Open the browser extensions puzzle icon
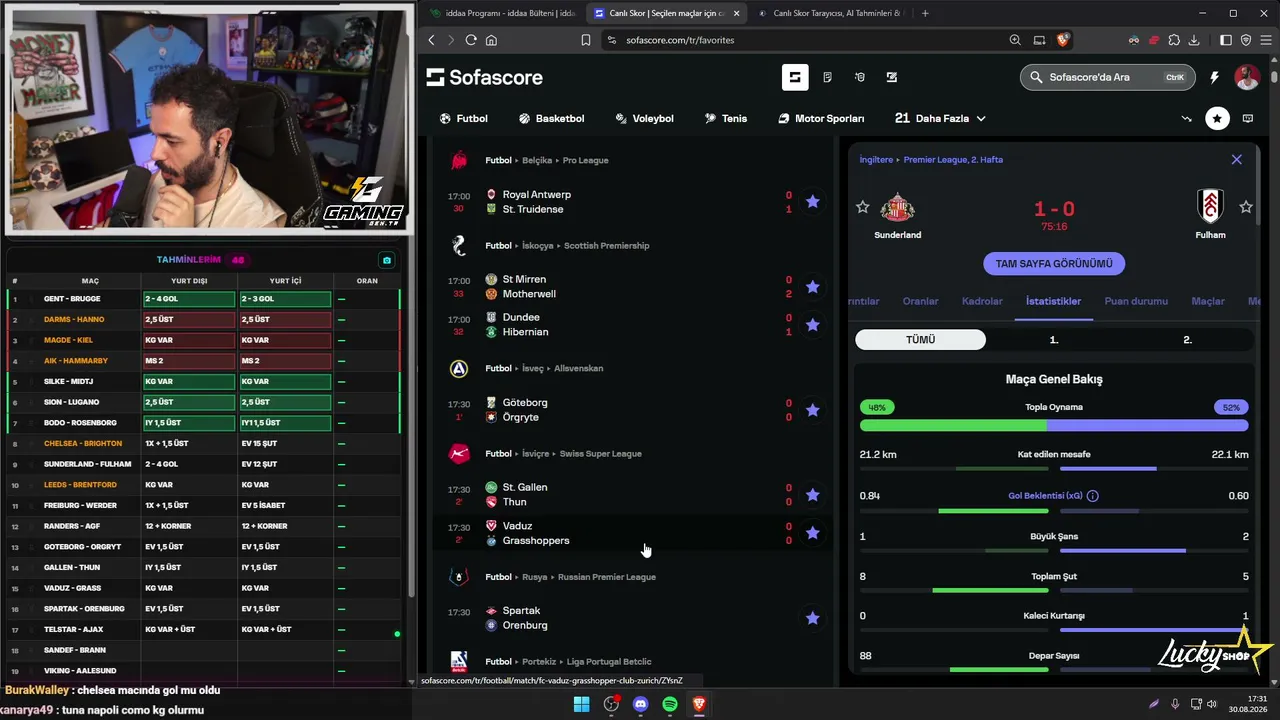The image size is (1280, 720). click(1173, 40)
